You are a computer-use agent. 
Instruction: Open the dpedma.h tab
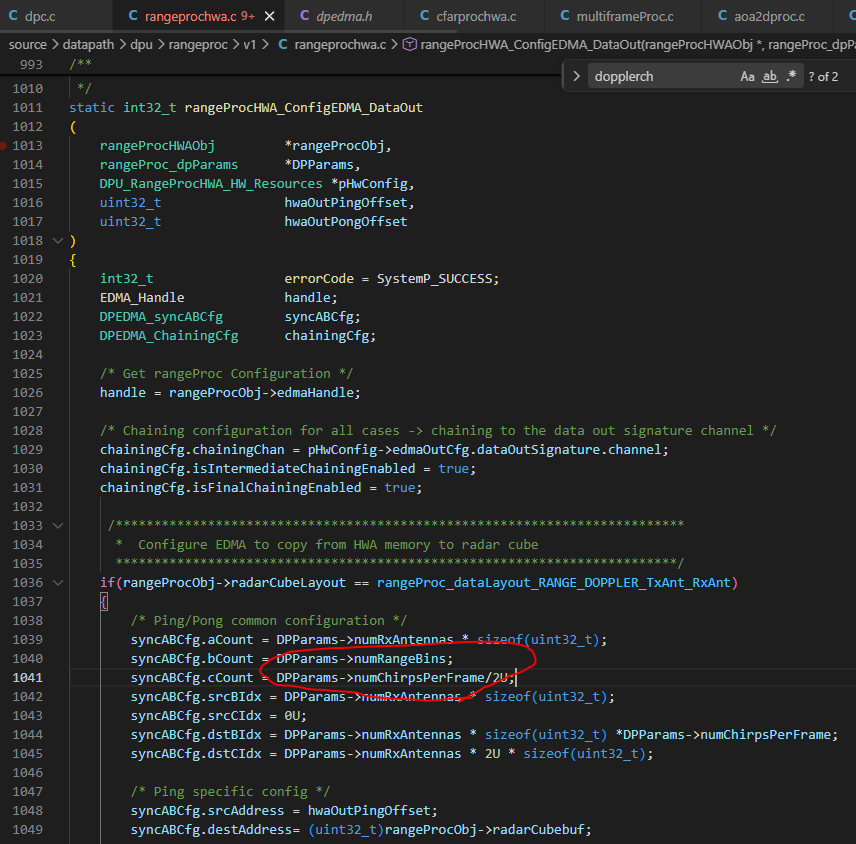point(344,16)
